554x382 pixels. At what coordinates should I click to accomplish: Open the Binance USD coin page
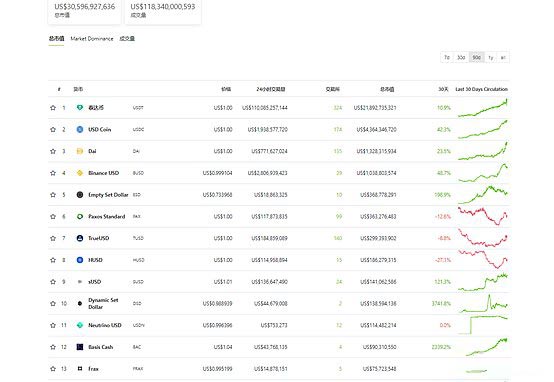tap(104, 173)
